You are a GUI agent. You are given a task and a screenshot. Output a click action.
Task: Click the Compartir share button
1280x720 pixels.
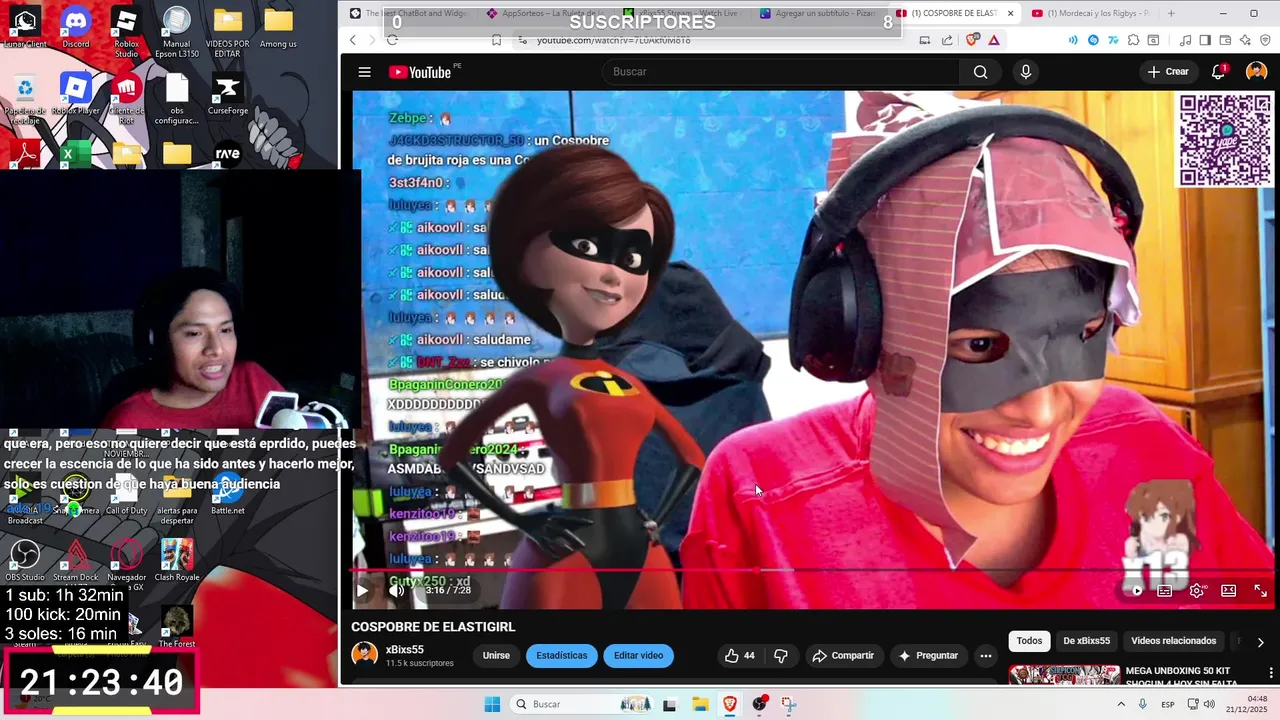(x=843, y=656)
